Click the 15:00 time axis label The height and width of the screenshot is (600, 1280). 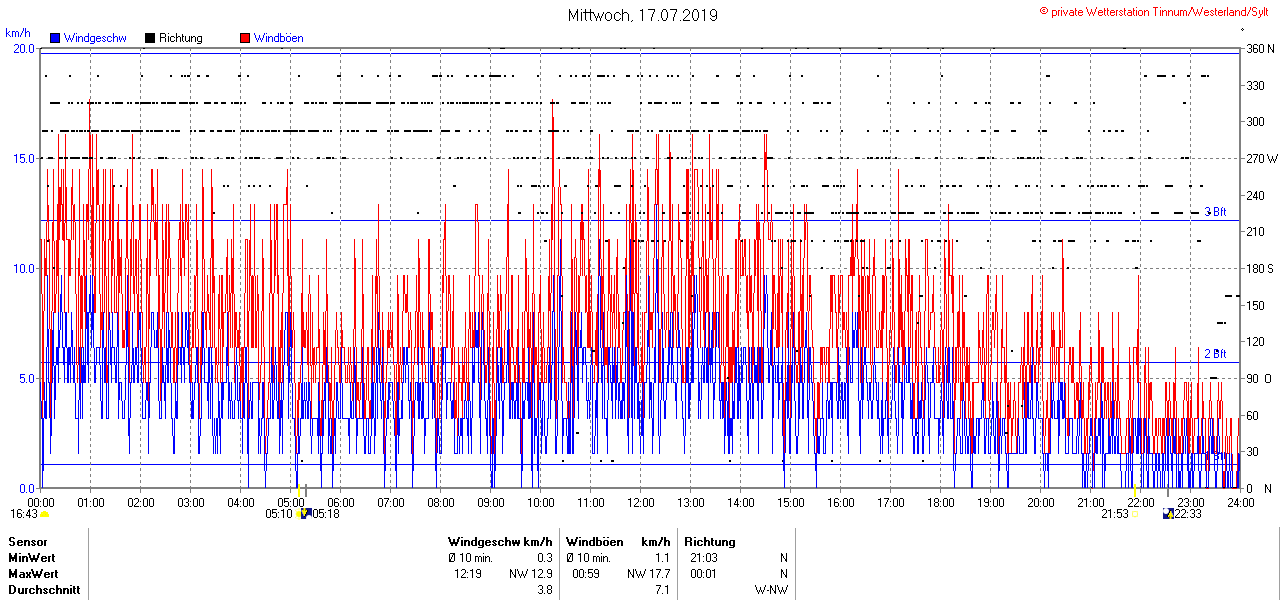791,502
